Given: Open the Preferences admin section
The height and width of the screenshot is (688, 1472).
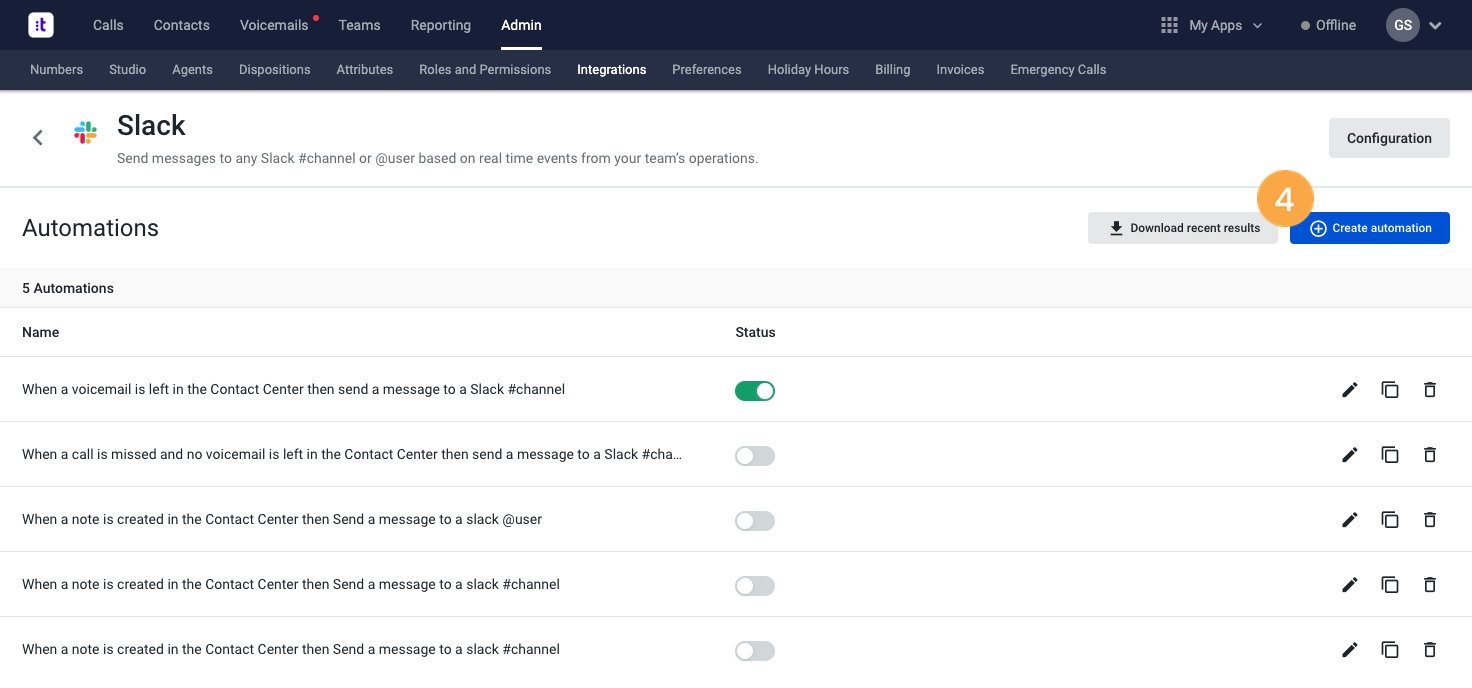Looking at the screenshot, I should 707,70.
